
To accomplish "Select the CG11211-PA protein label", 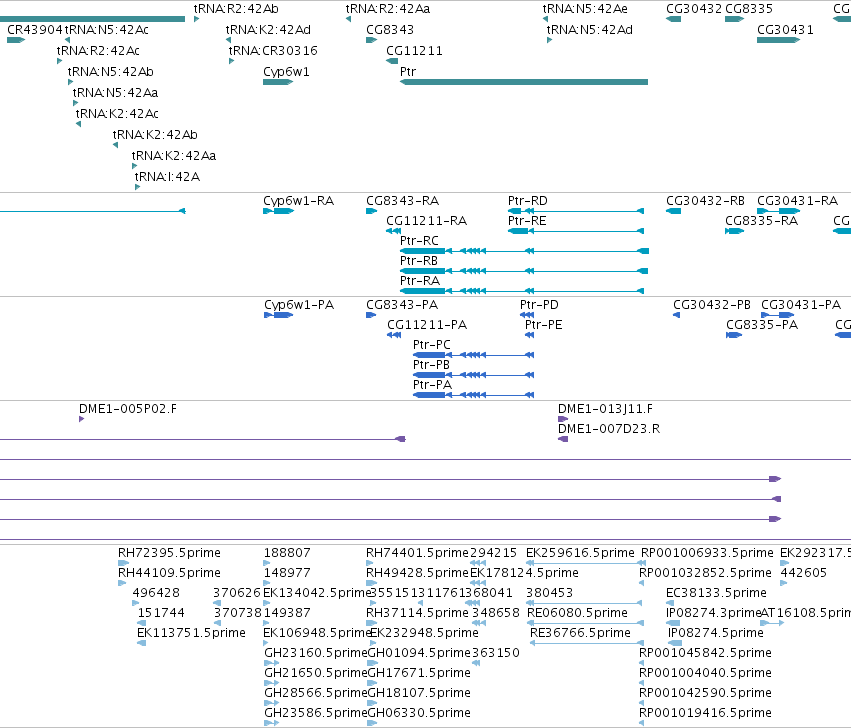I will coord(427,325).
